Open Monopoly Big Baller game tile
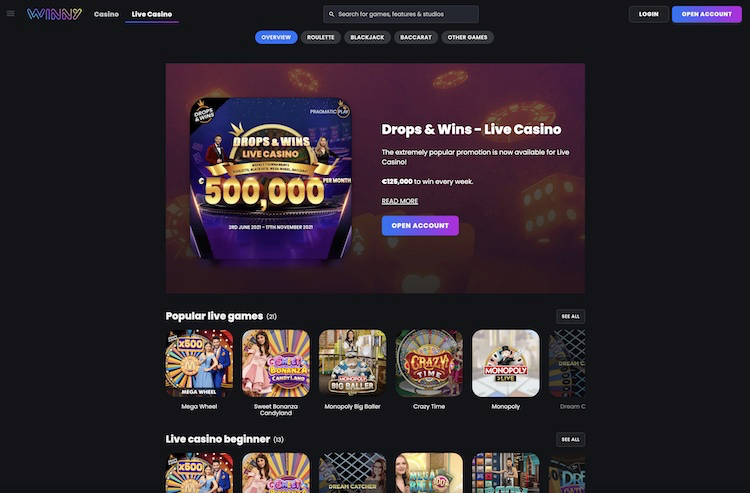Viewport: 750px width, 493px height. [x=353, y=363]
